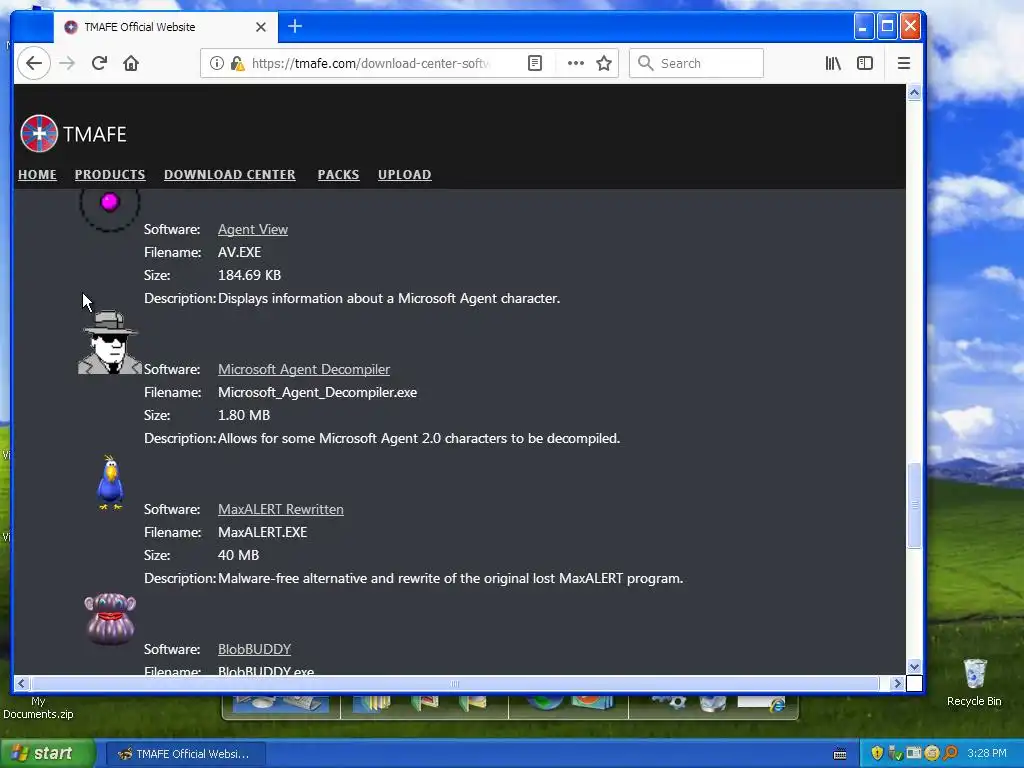
Task: Open the BlobBUDDY software link
Action: point(254,649)
